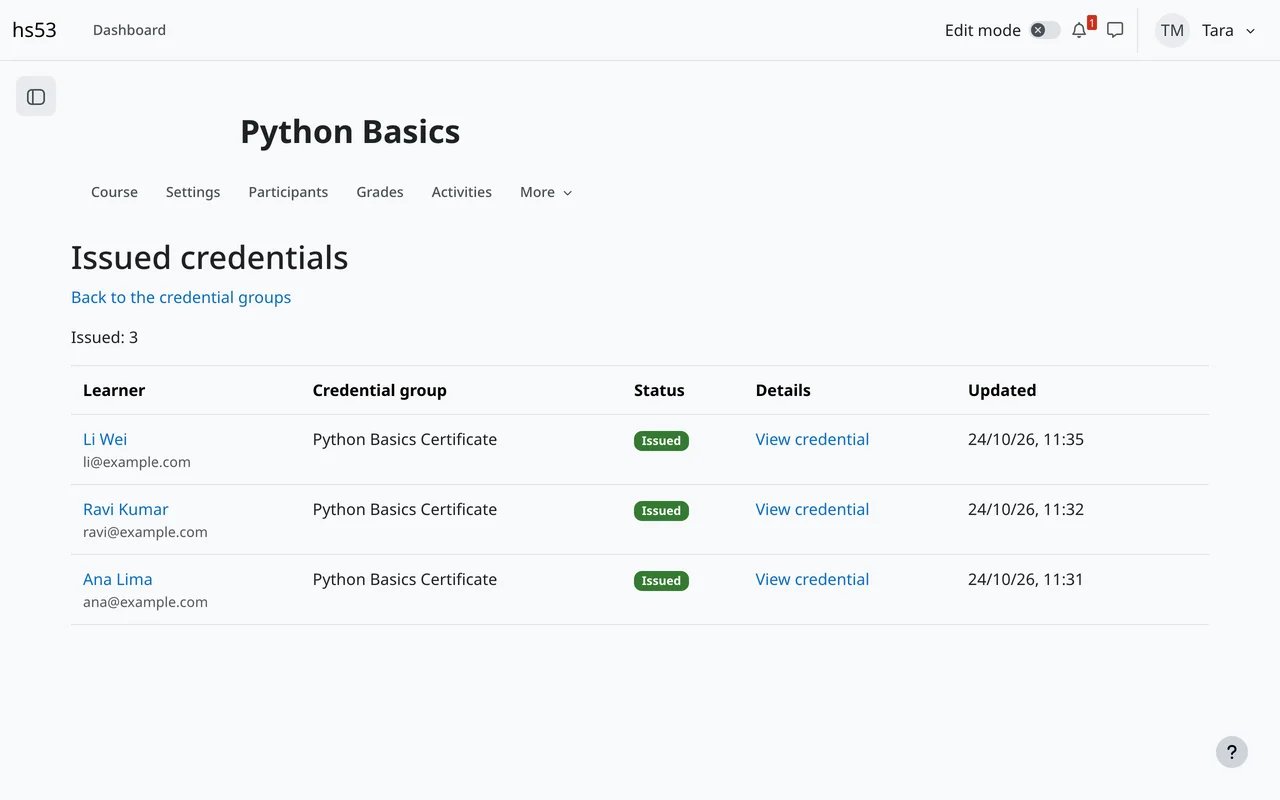
Task: Click Python Basics Certificate in Li Wei's row
Action: point(405,439)
